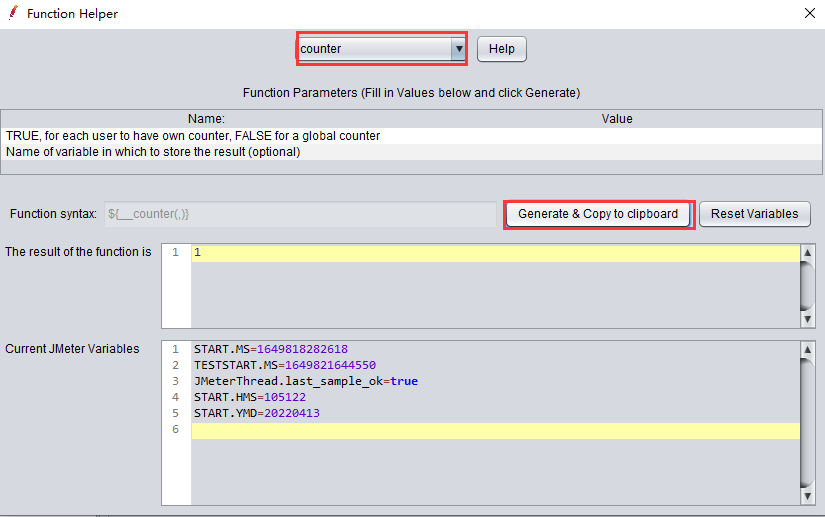
Task: Click JMeter Variables scrollbar up arrow
Action: click(x=808, y=350)
